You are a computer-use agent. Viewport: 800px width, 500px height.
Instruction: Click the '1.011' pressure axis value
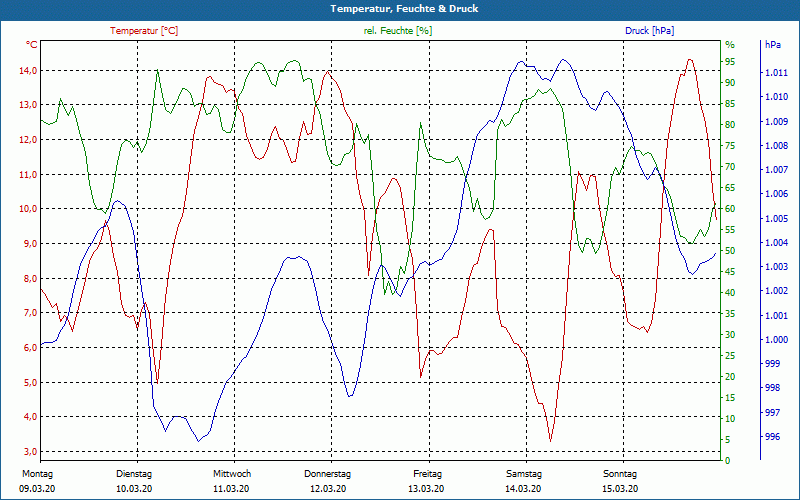click(776, 73)
